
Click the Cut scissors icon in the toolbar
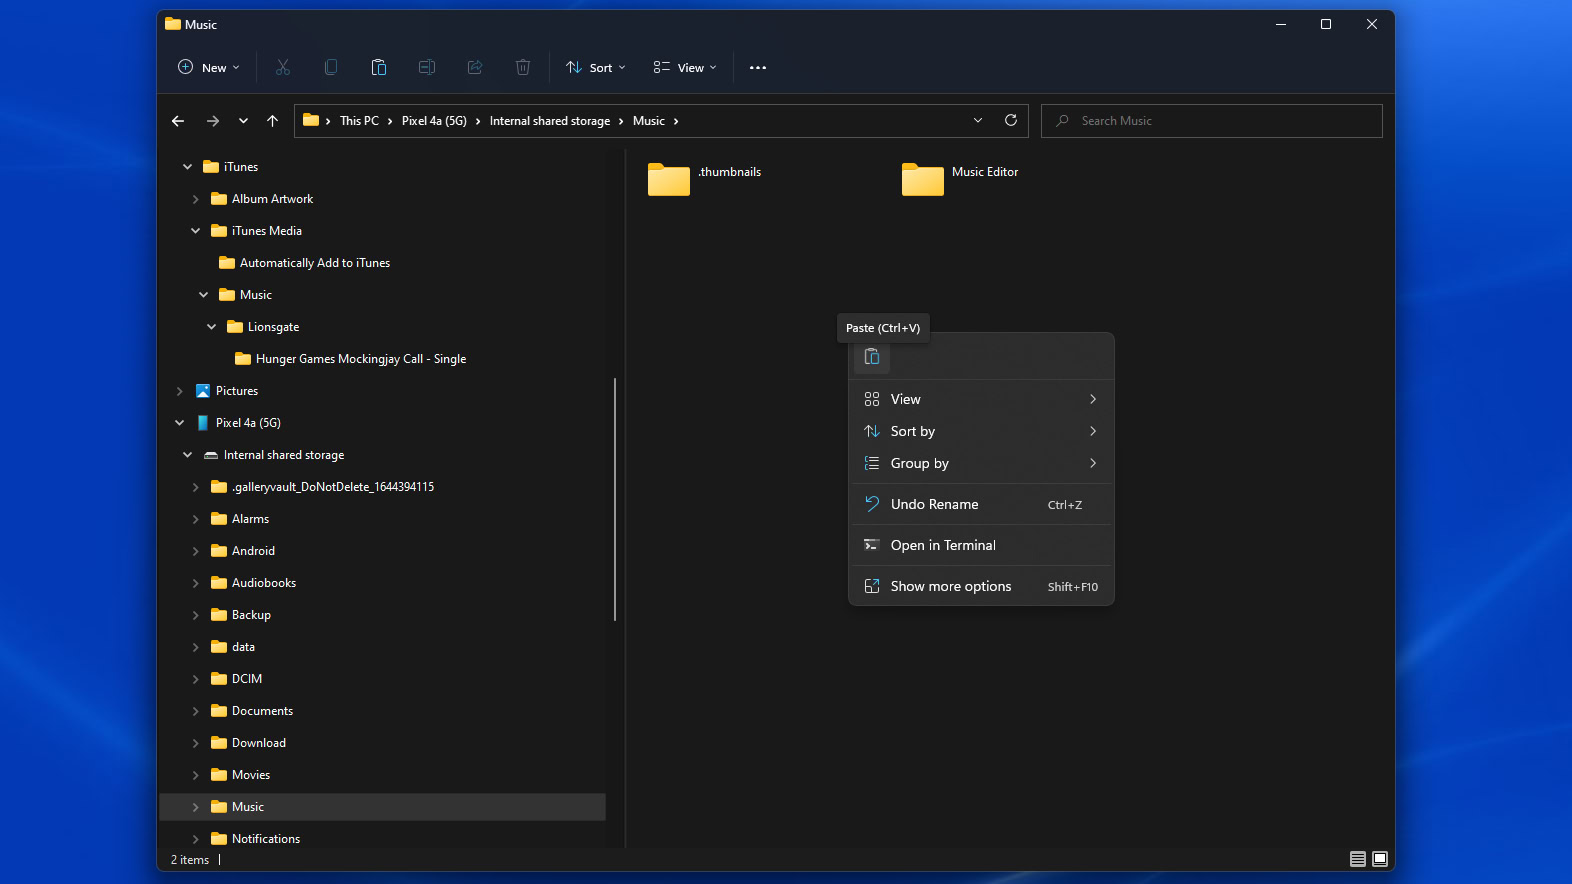pos(283,67)
